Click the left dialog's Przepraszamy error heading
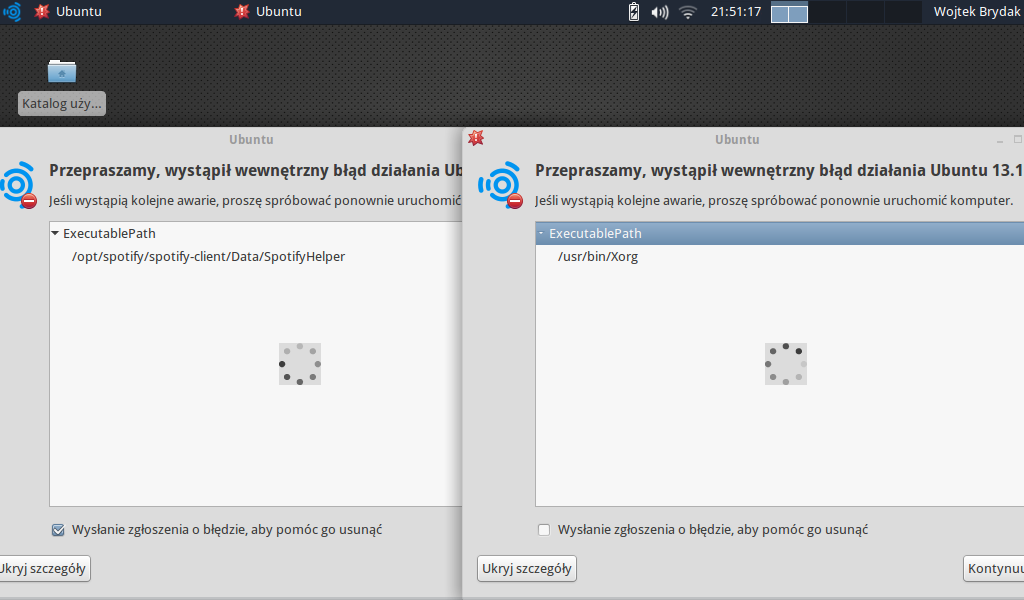The image size is (1024, 600). click(255, 170)
